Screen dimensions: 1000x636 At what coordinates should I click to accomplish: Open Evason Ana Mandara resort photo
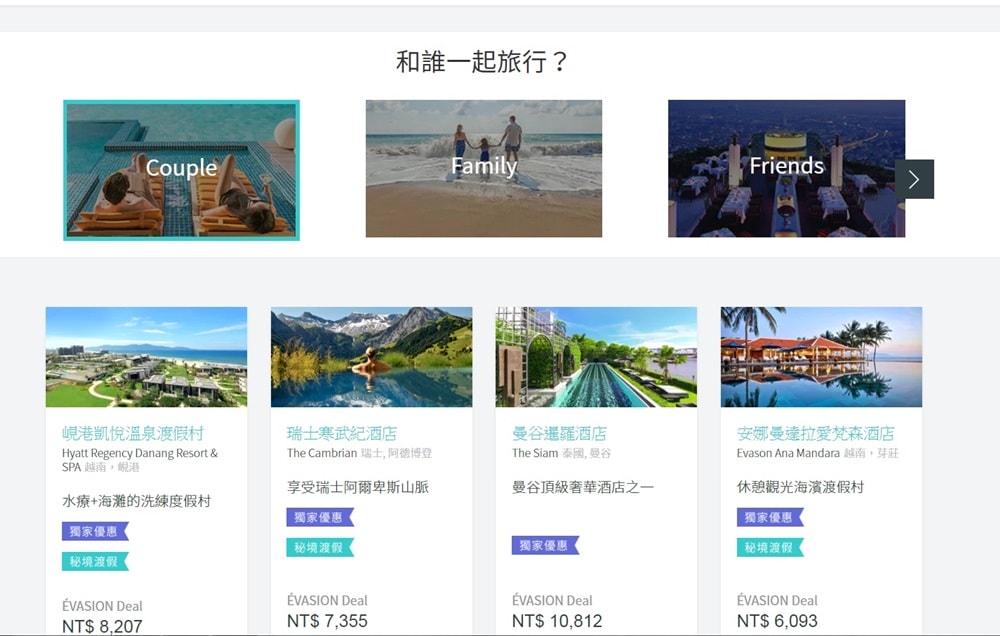pyautogui.click(x=821, y=357)
